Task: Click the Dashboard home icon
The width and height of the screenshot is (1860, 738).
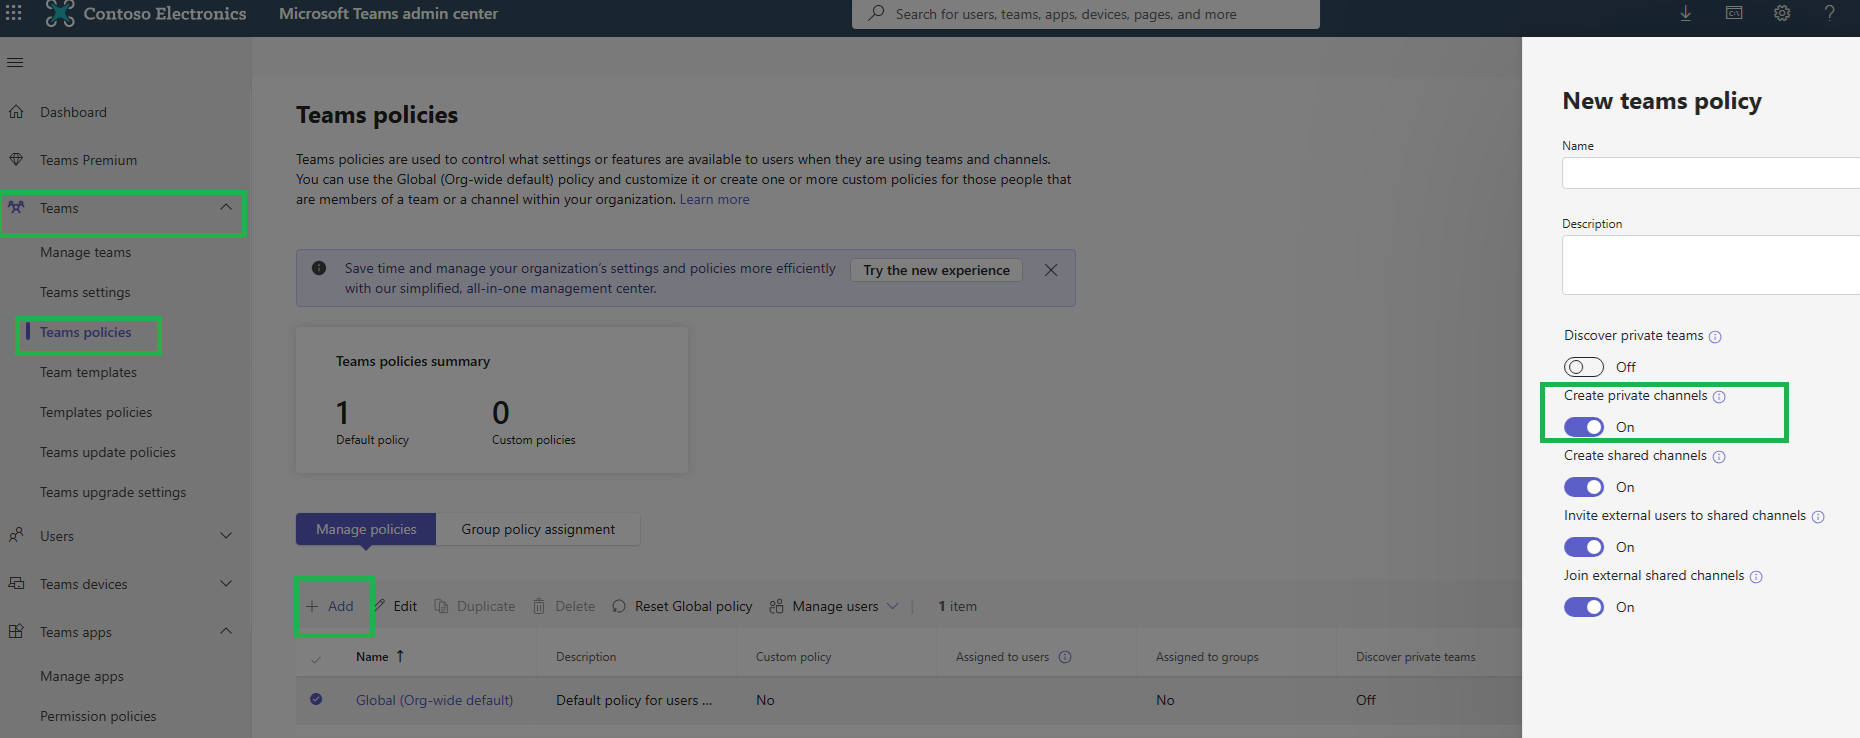Action: (x=16, y=112)
